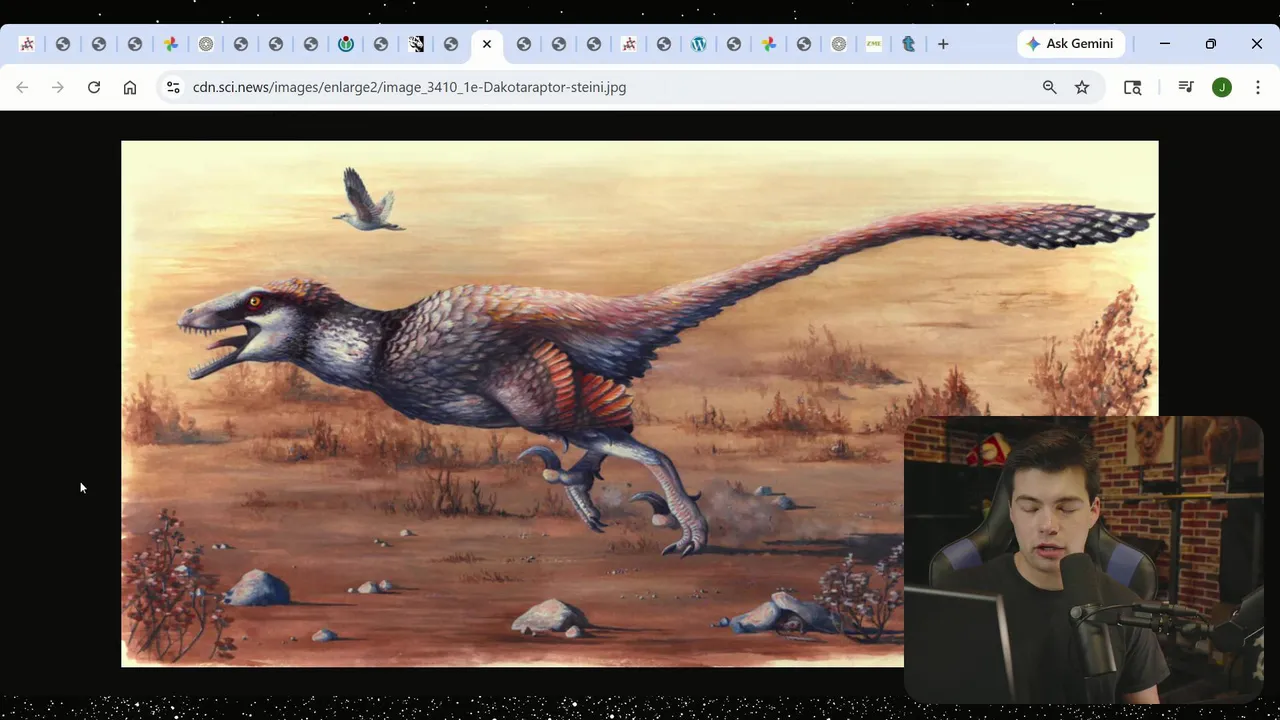Reload the current page
The image size is (1280, 720).
pyautogui.click(x=94, y=87)
